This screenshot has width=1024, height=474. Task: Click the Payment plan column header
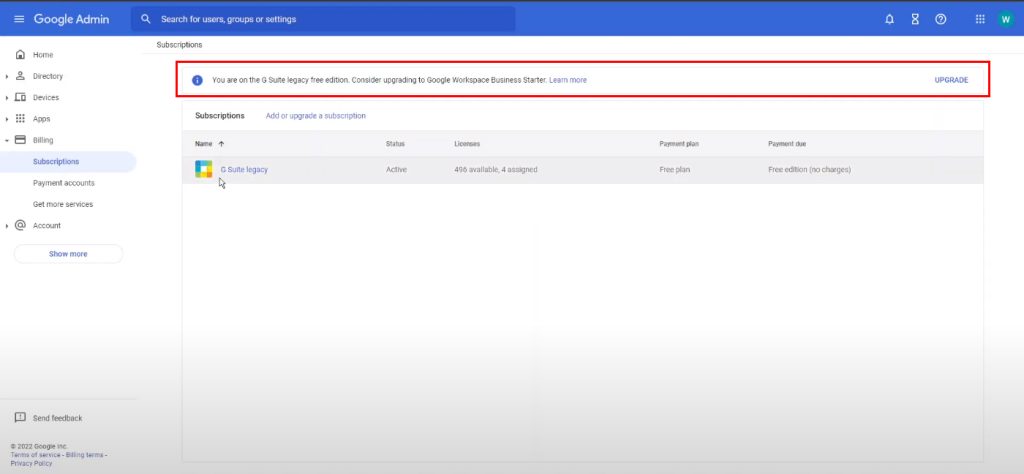click(679, 144)
